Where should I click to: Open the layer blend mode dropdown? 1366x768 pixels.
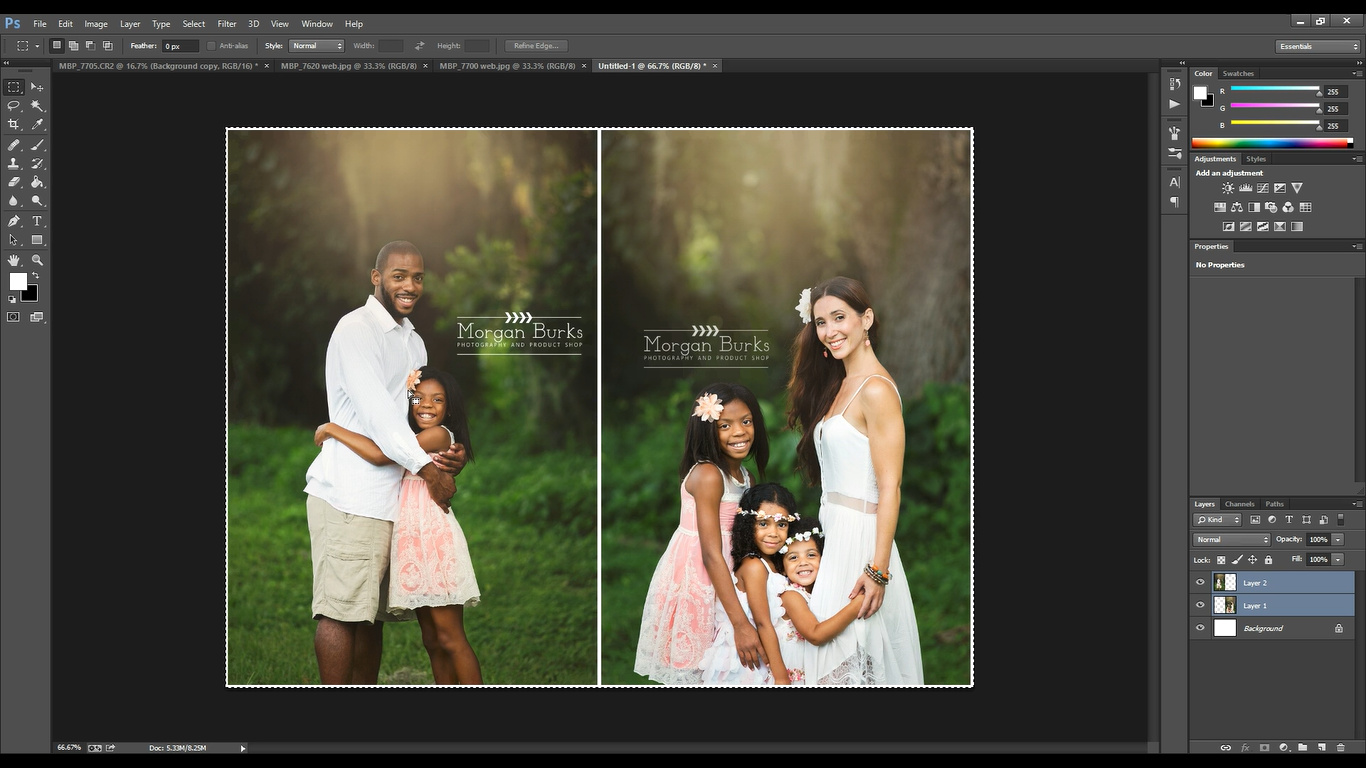pos(1232,540)
